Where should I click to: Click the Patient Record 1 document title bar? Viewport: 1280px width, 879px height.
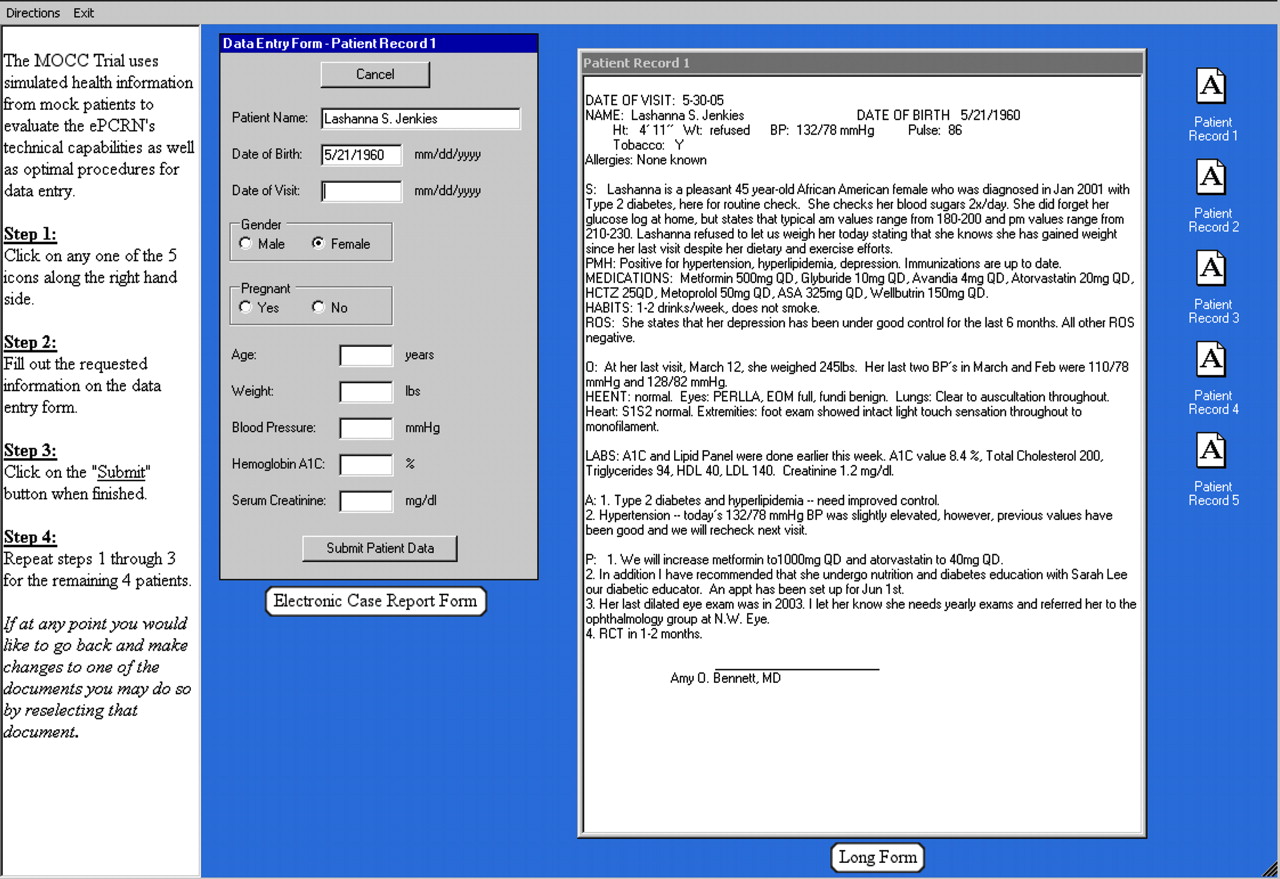click(862, 63)
